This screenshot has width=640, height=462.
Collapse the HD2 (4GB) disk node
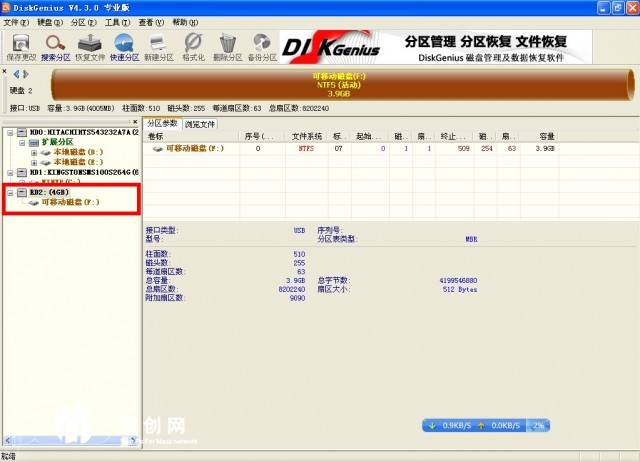pyautogui.click(x=10, y=191)
